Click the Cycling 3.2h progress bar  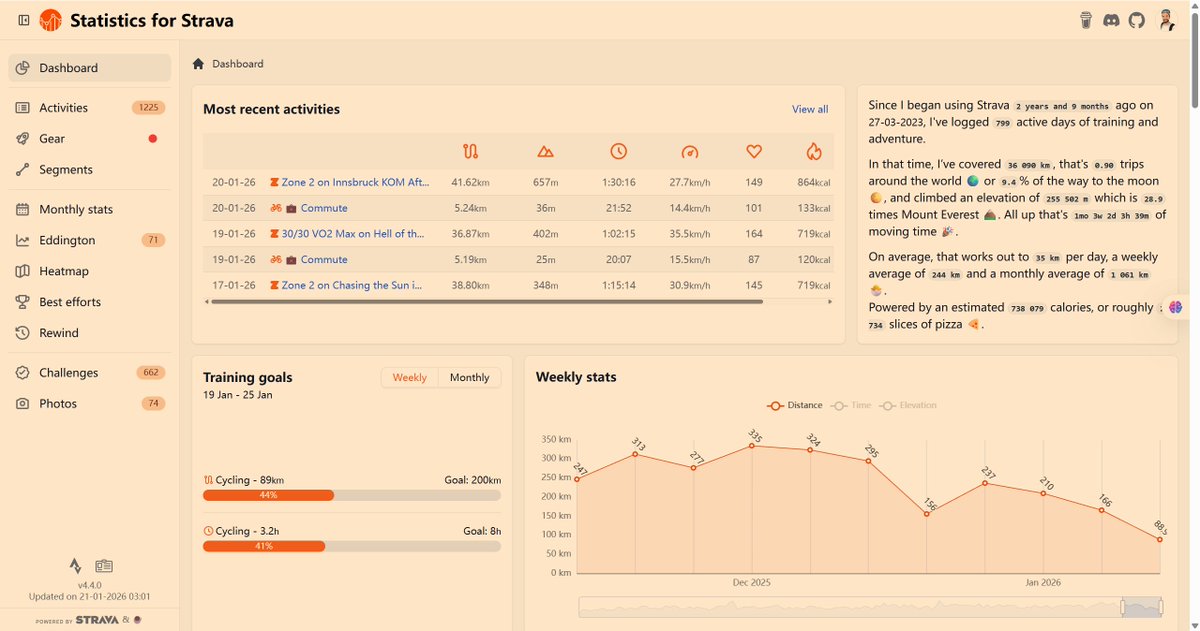pos(352,546)
